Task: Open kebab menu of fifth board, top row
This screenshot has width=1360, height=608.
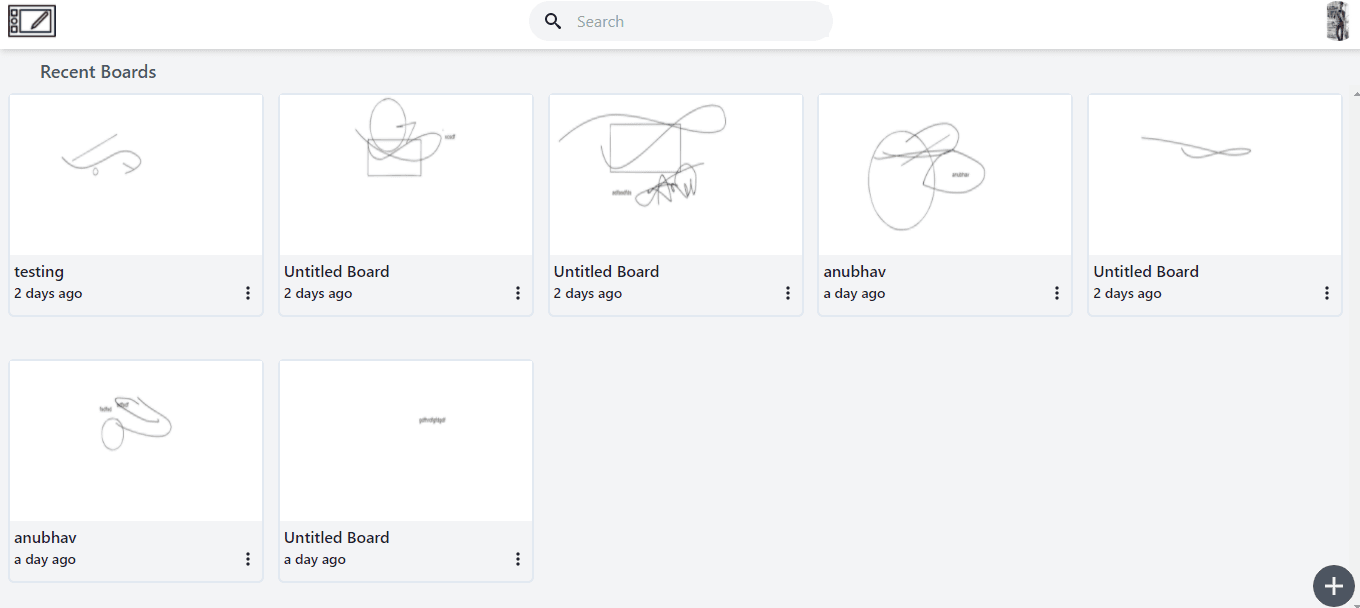Action: click(x=1327, y=293)
